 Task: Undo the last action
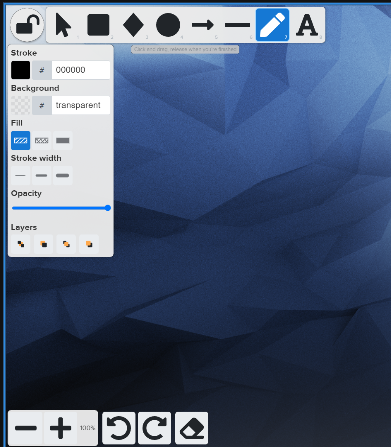(x=119, y=428)
